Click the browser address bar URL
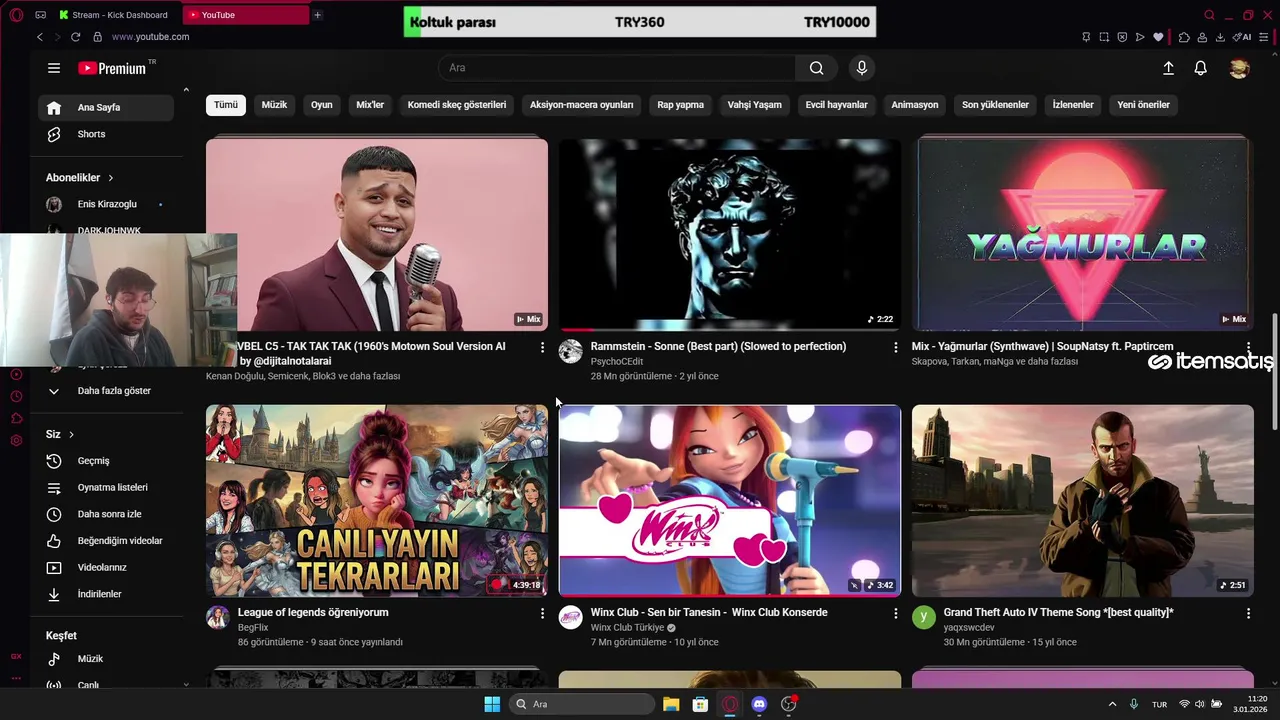The width and height of the screenshot is (1280, 720). 150,37
